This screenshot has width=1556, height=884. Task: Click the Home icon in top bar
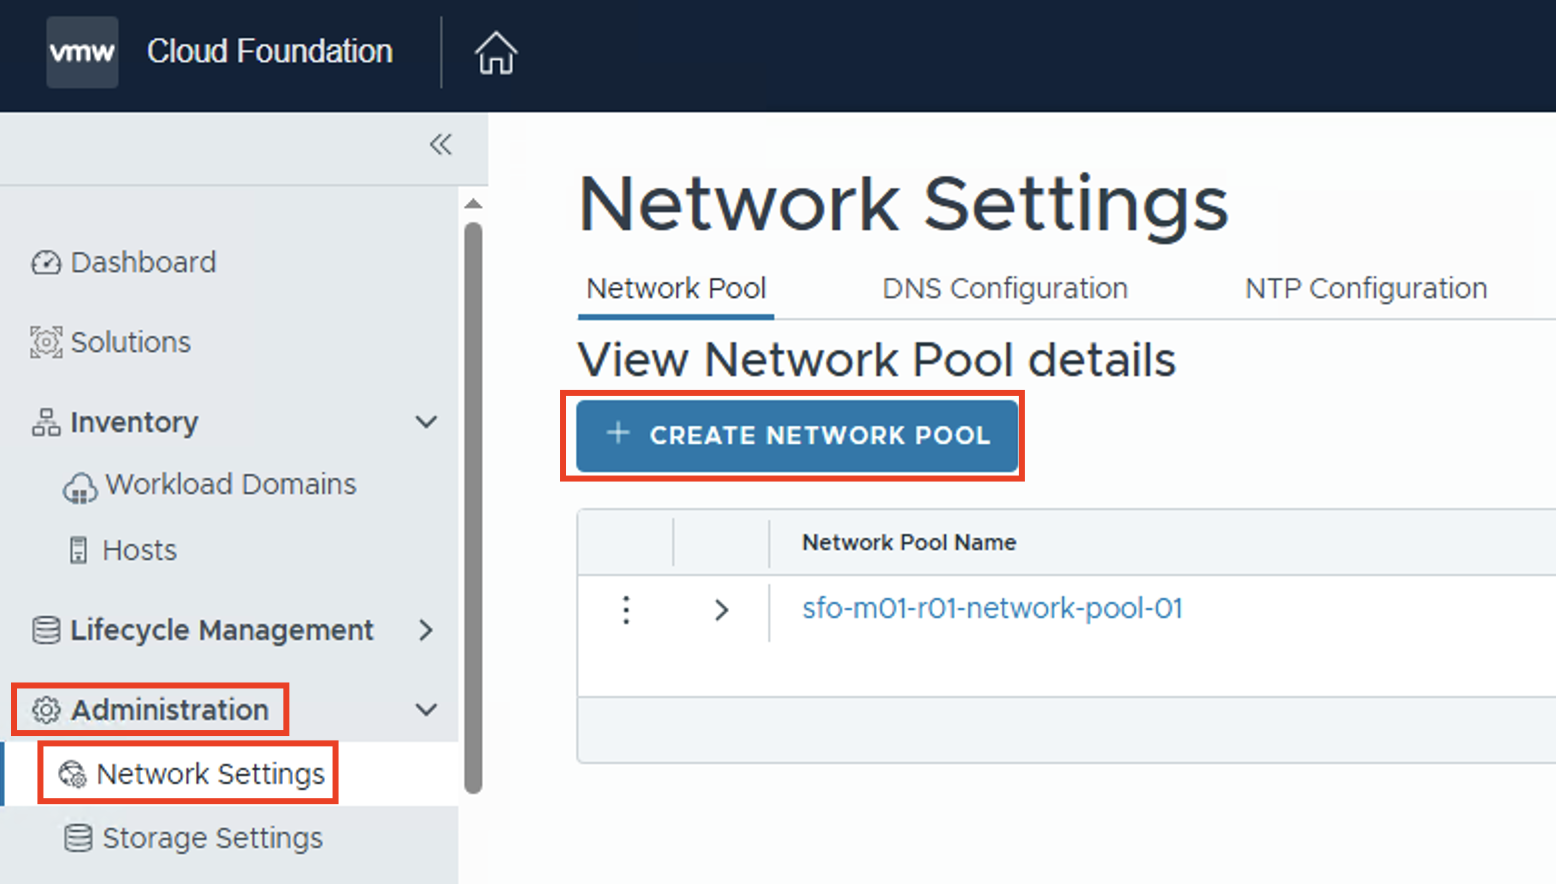pos(494,52)
